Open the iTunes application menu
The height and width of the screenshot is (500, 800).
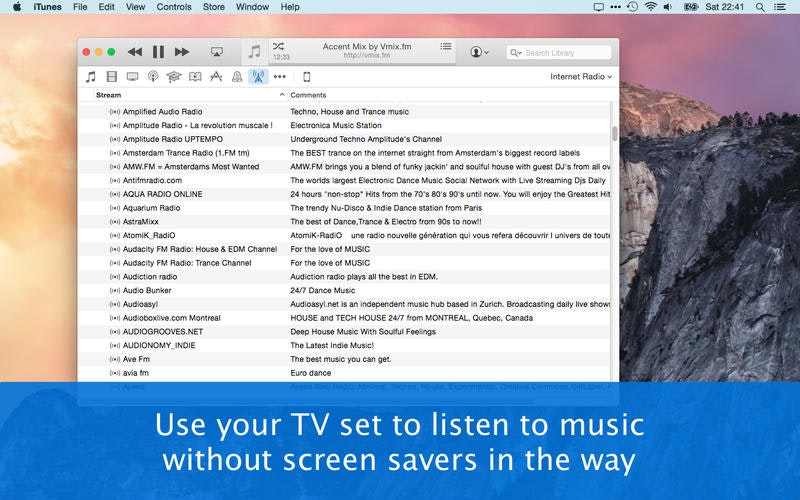[47, 7]
